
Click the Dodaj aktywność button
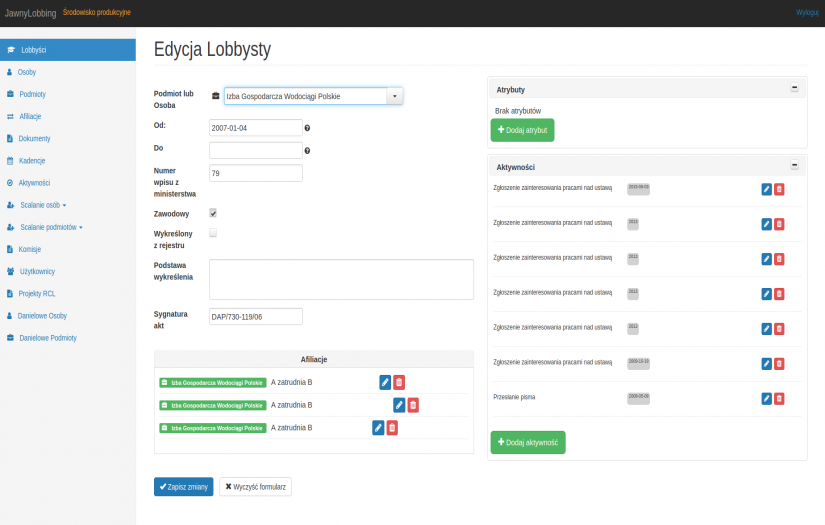[528, 442]
